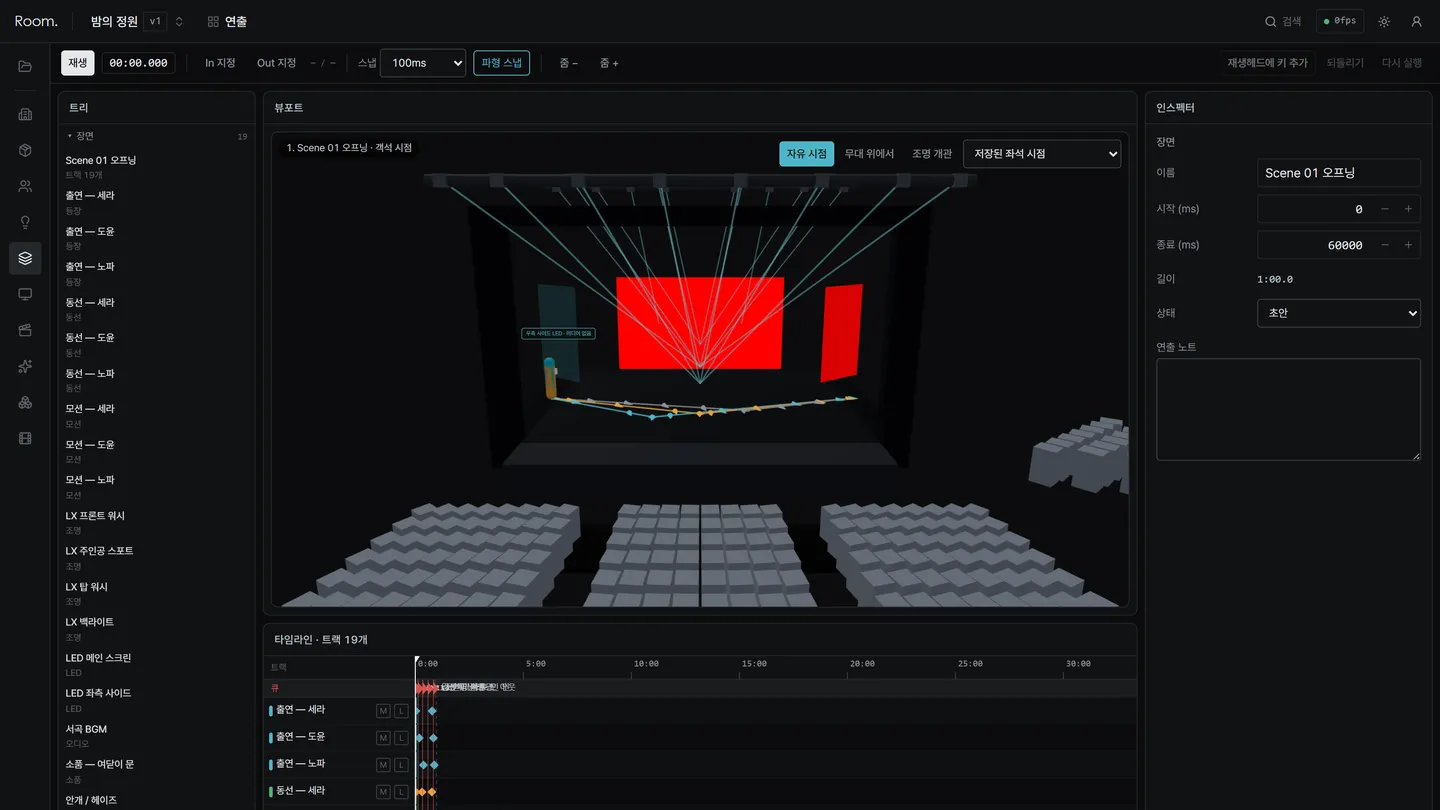Screen dimensions: 1440x810
Task: Open the lightbulb icon in sidebar
Action: 25,222
